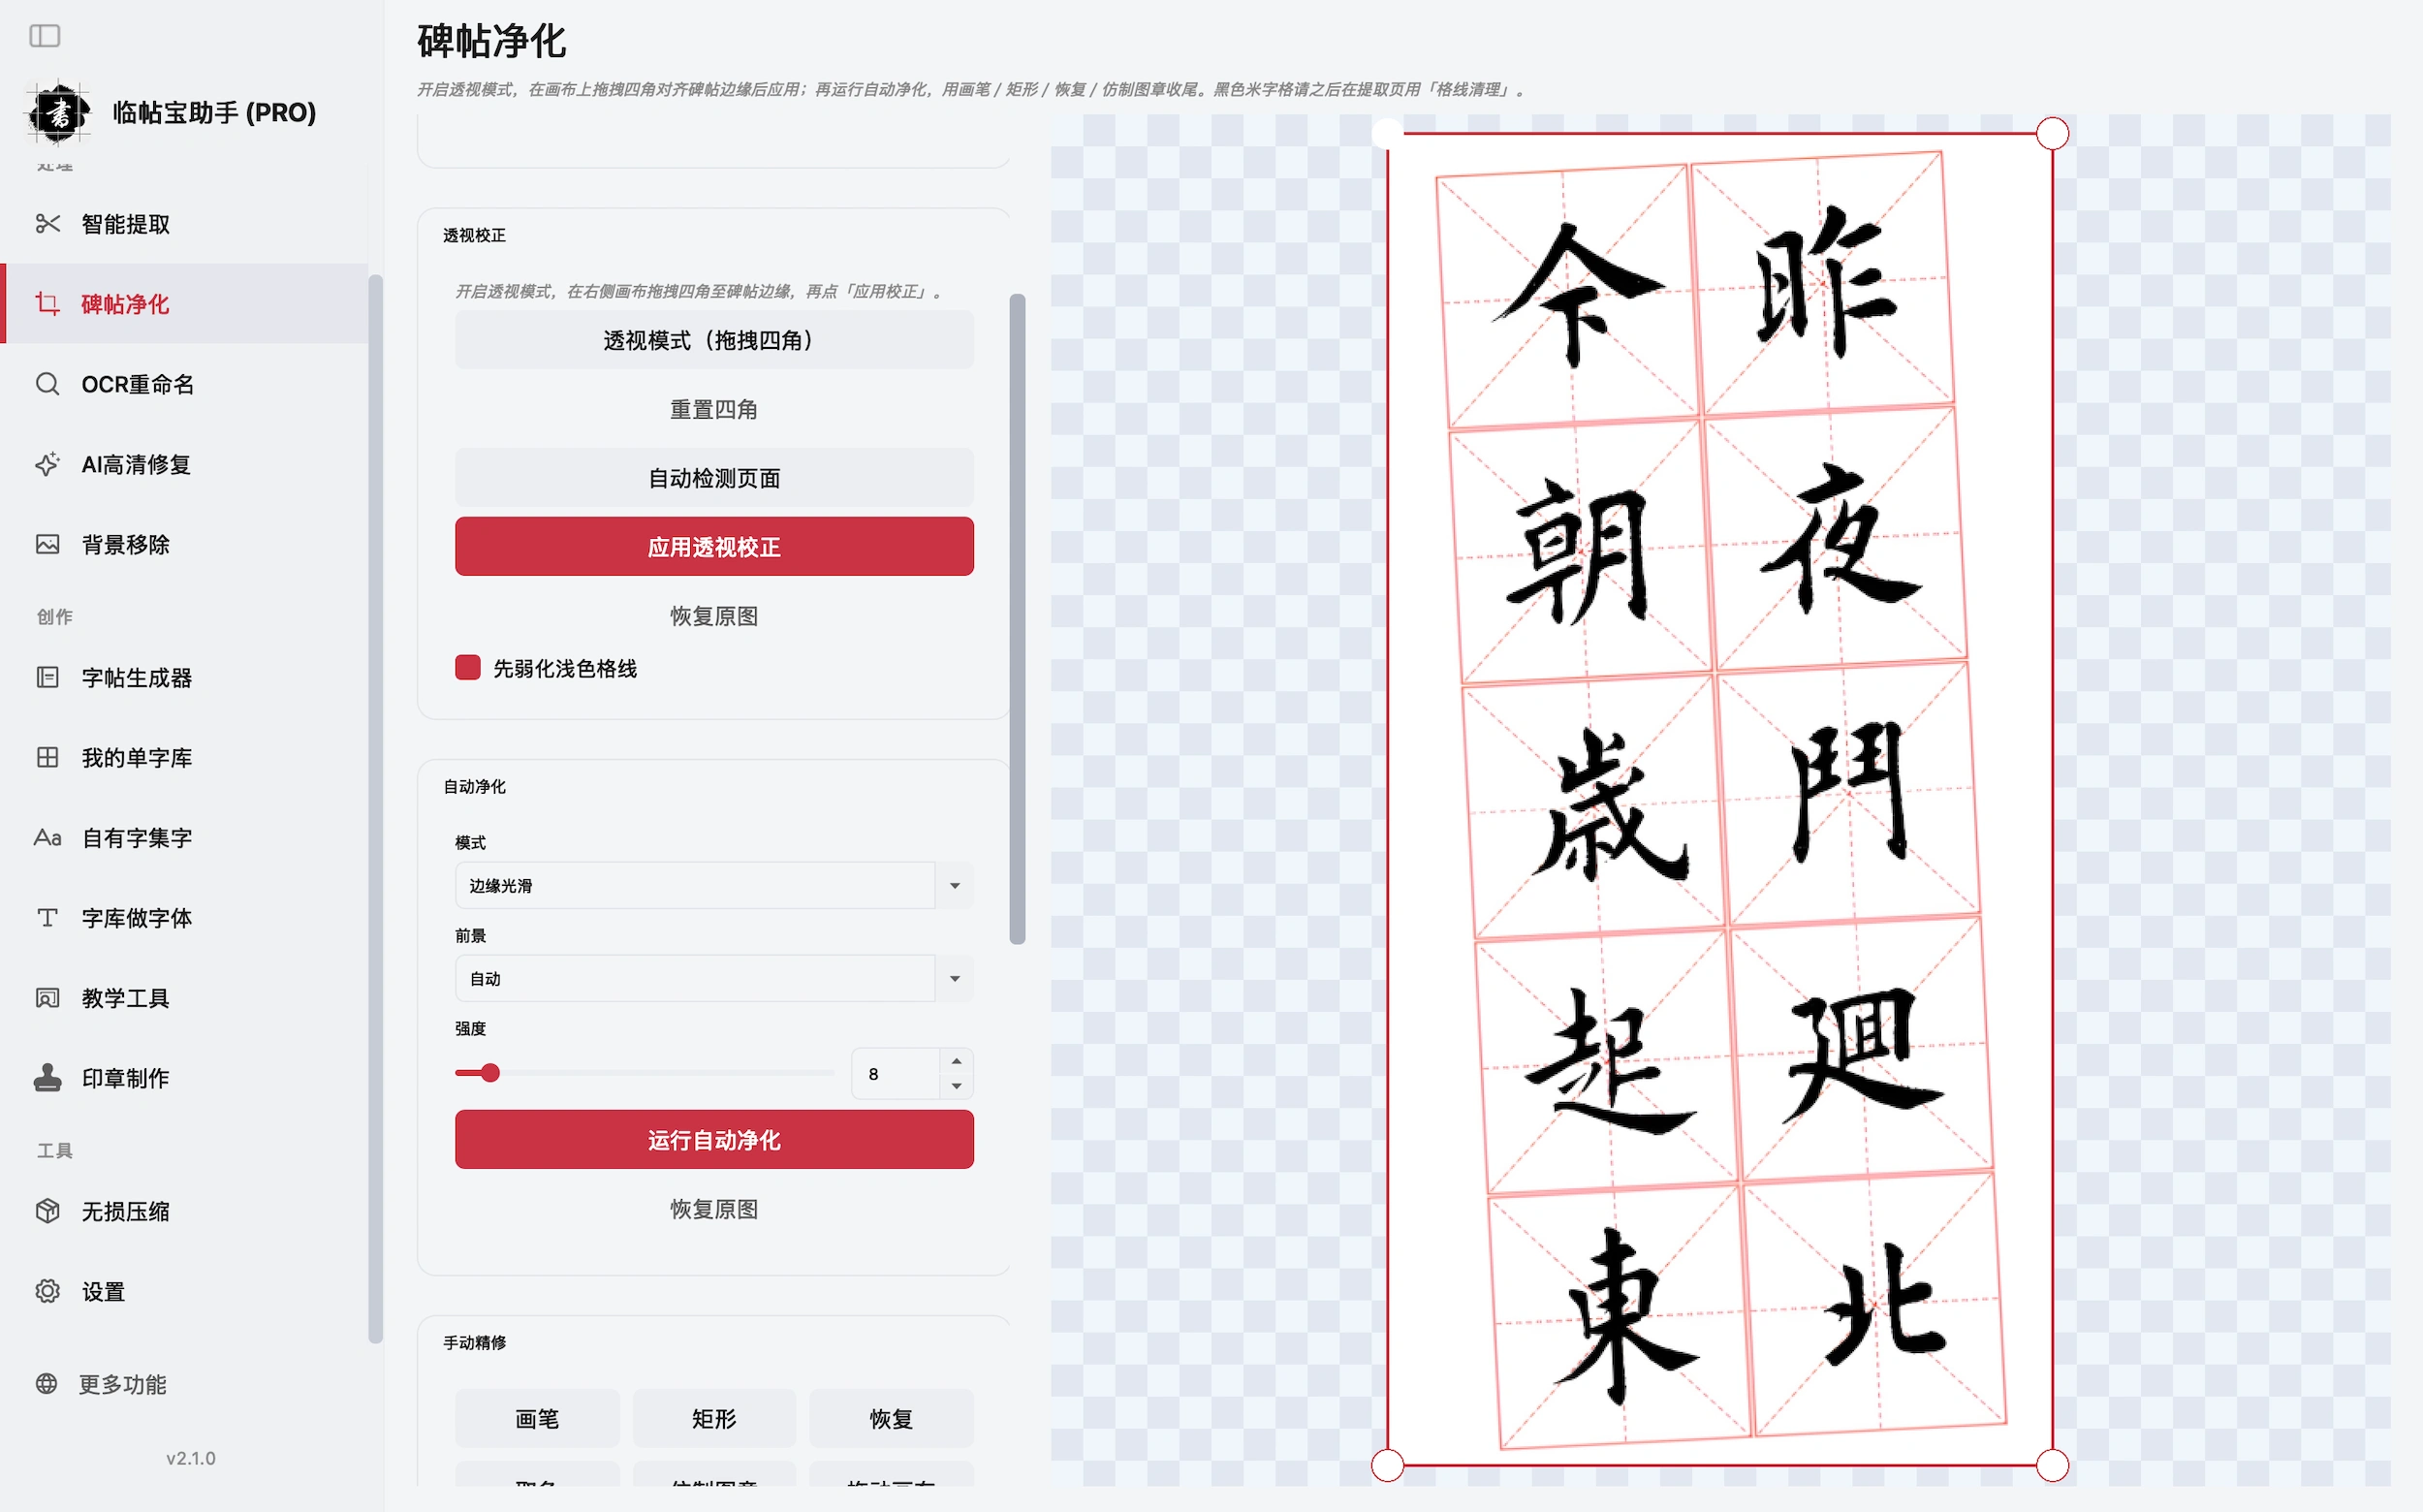Toggle 先弱化浅色格线 checkbox
This screenshot has width=2423, height=1512.
tap(468, 668)
